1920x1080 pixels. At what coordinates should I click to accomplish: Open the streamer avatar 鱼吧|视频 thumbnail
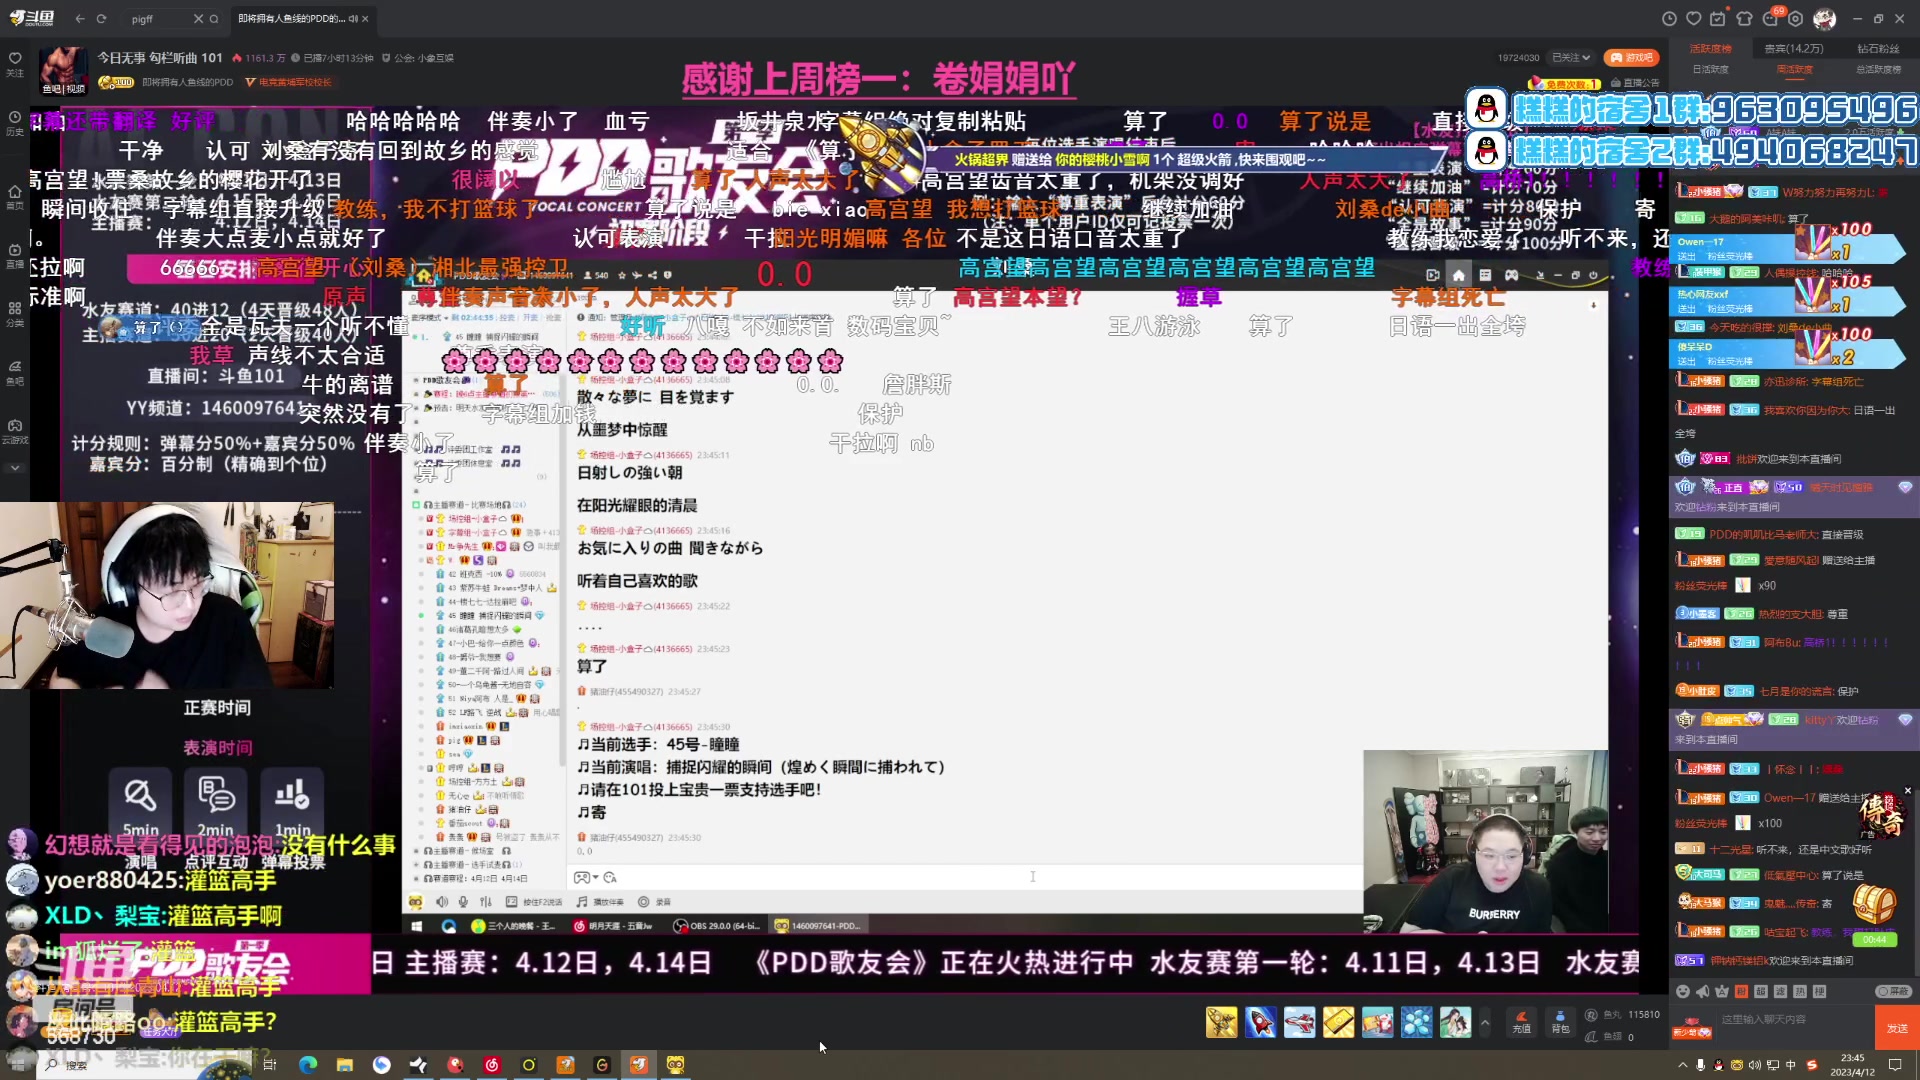[63, 70]
